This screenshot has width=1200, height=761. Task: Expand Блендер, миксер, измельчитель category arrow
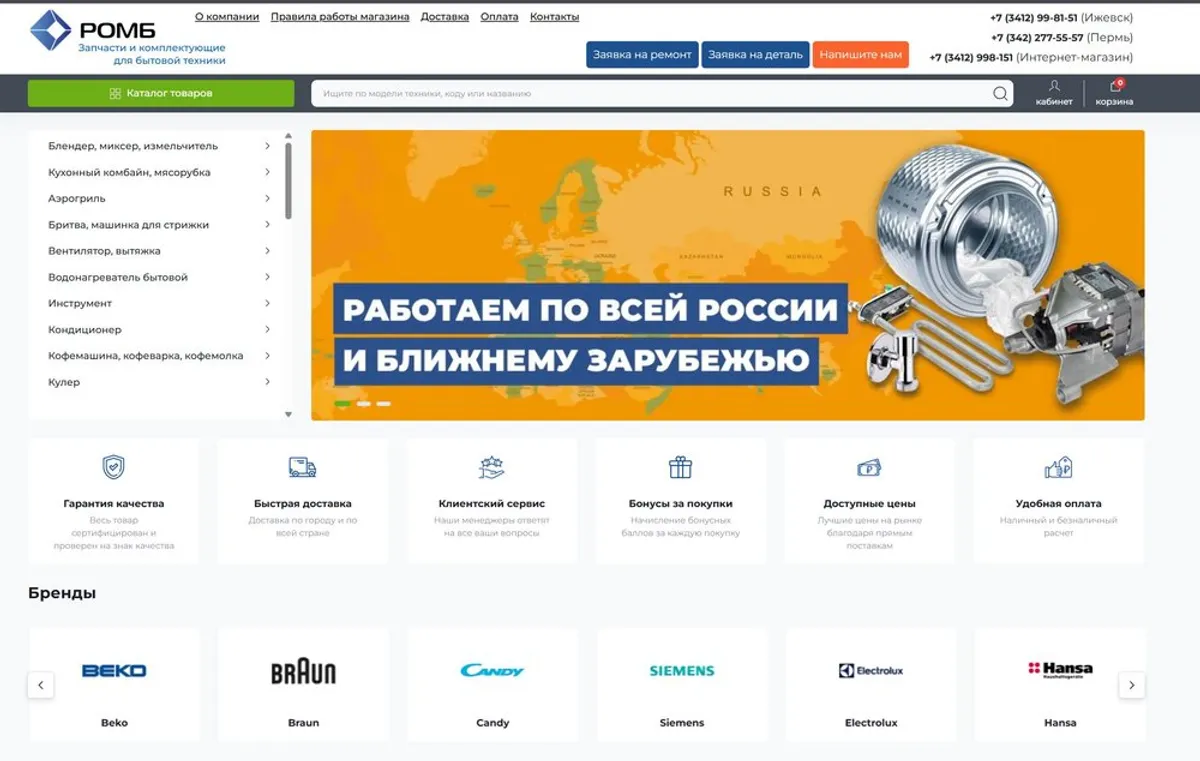point(267,146)
